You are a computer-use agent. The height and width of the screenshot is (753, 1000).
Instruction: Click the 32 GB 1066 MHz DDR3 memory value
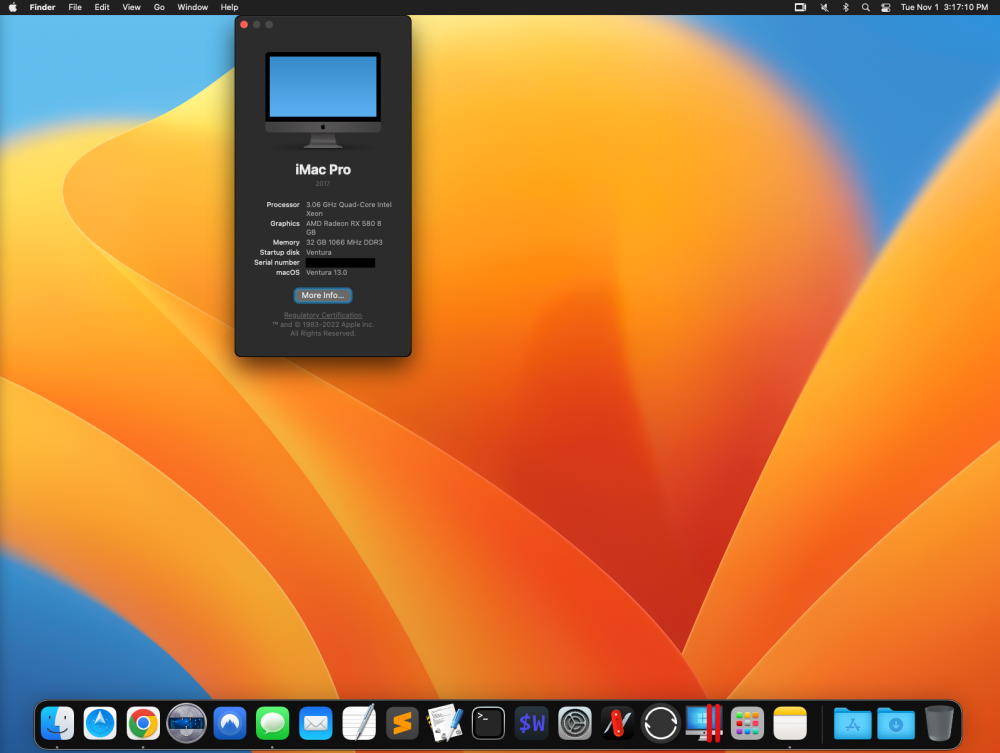[x=344, y=242]
